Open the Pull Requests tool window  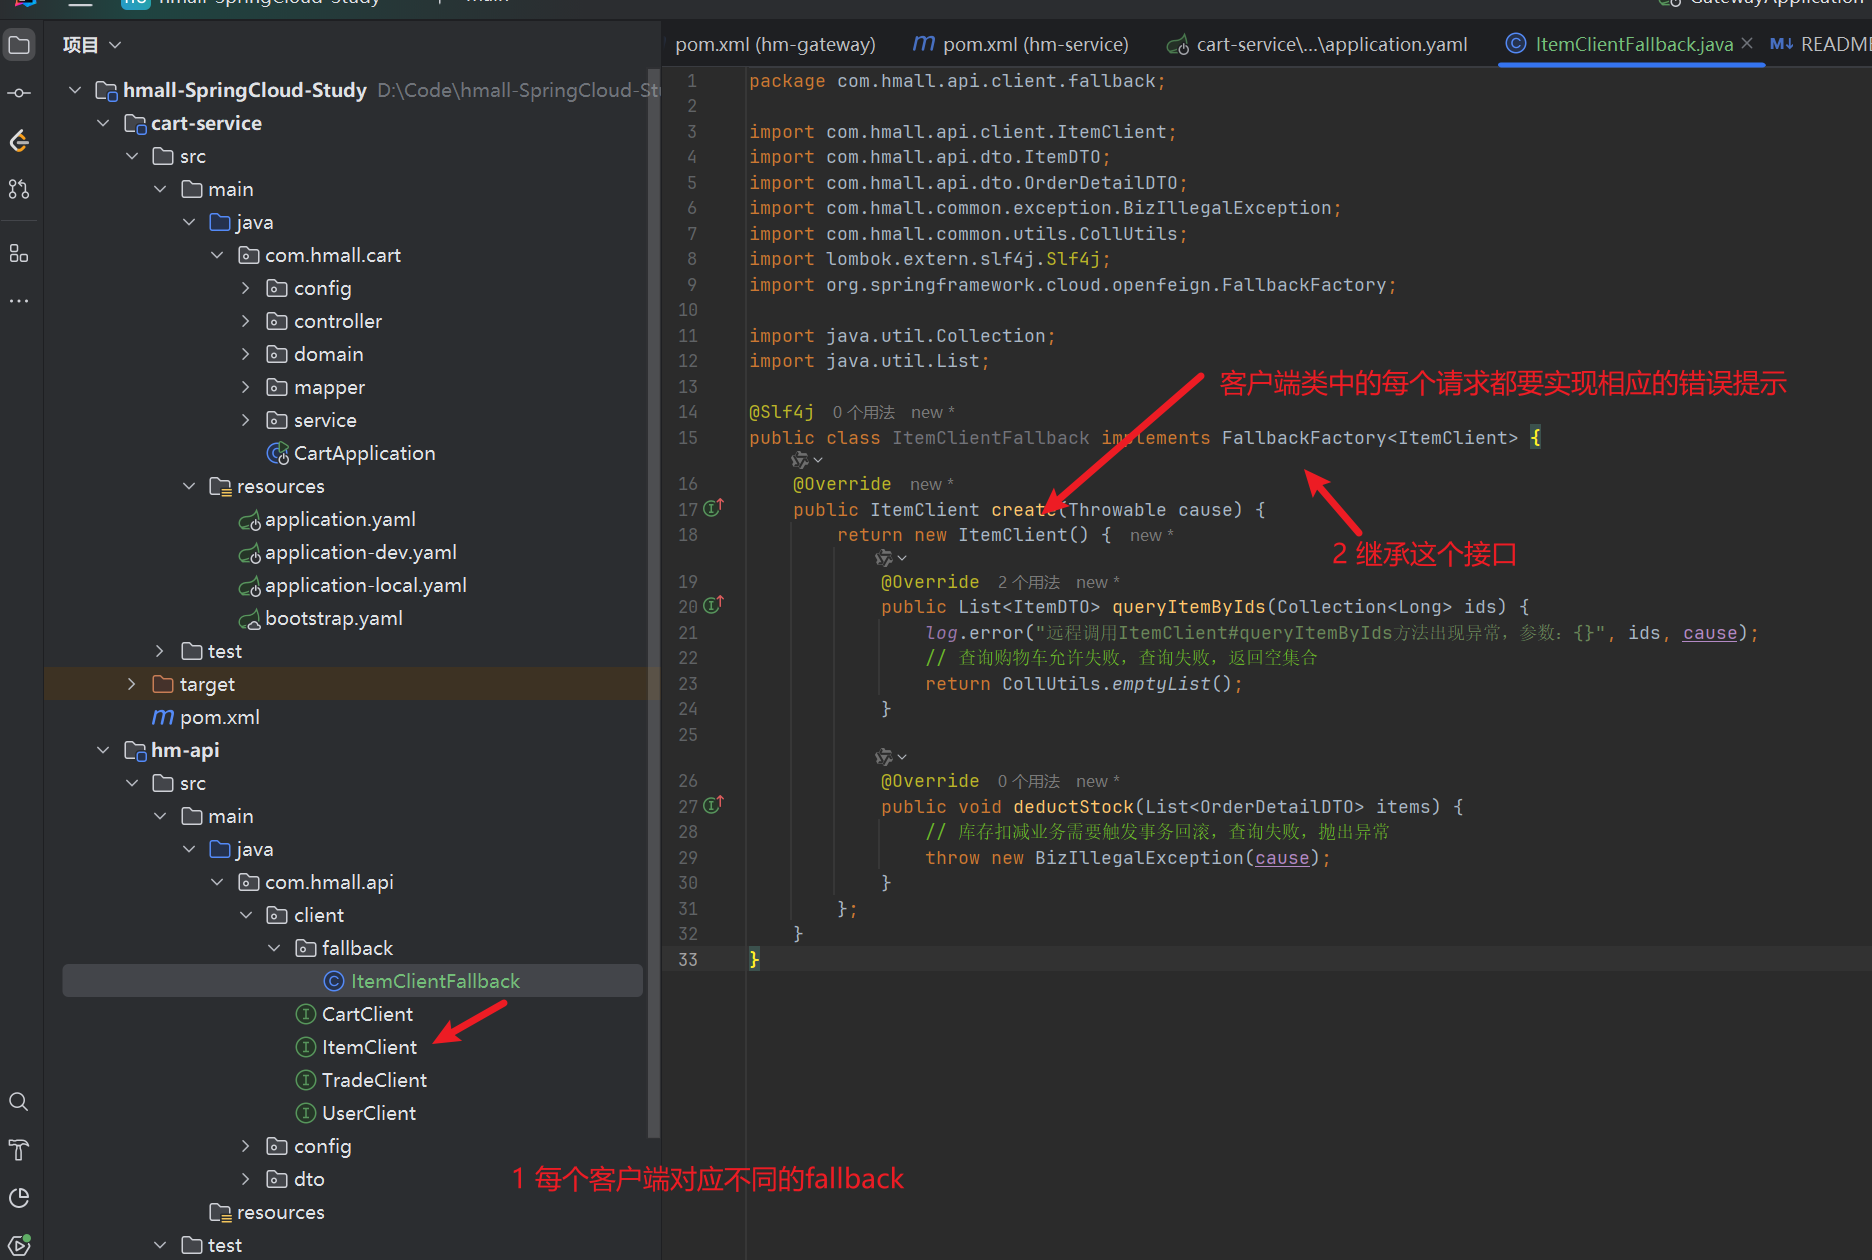[x=19, y=189]
